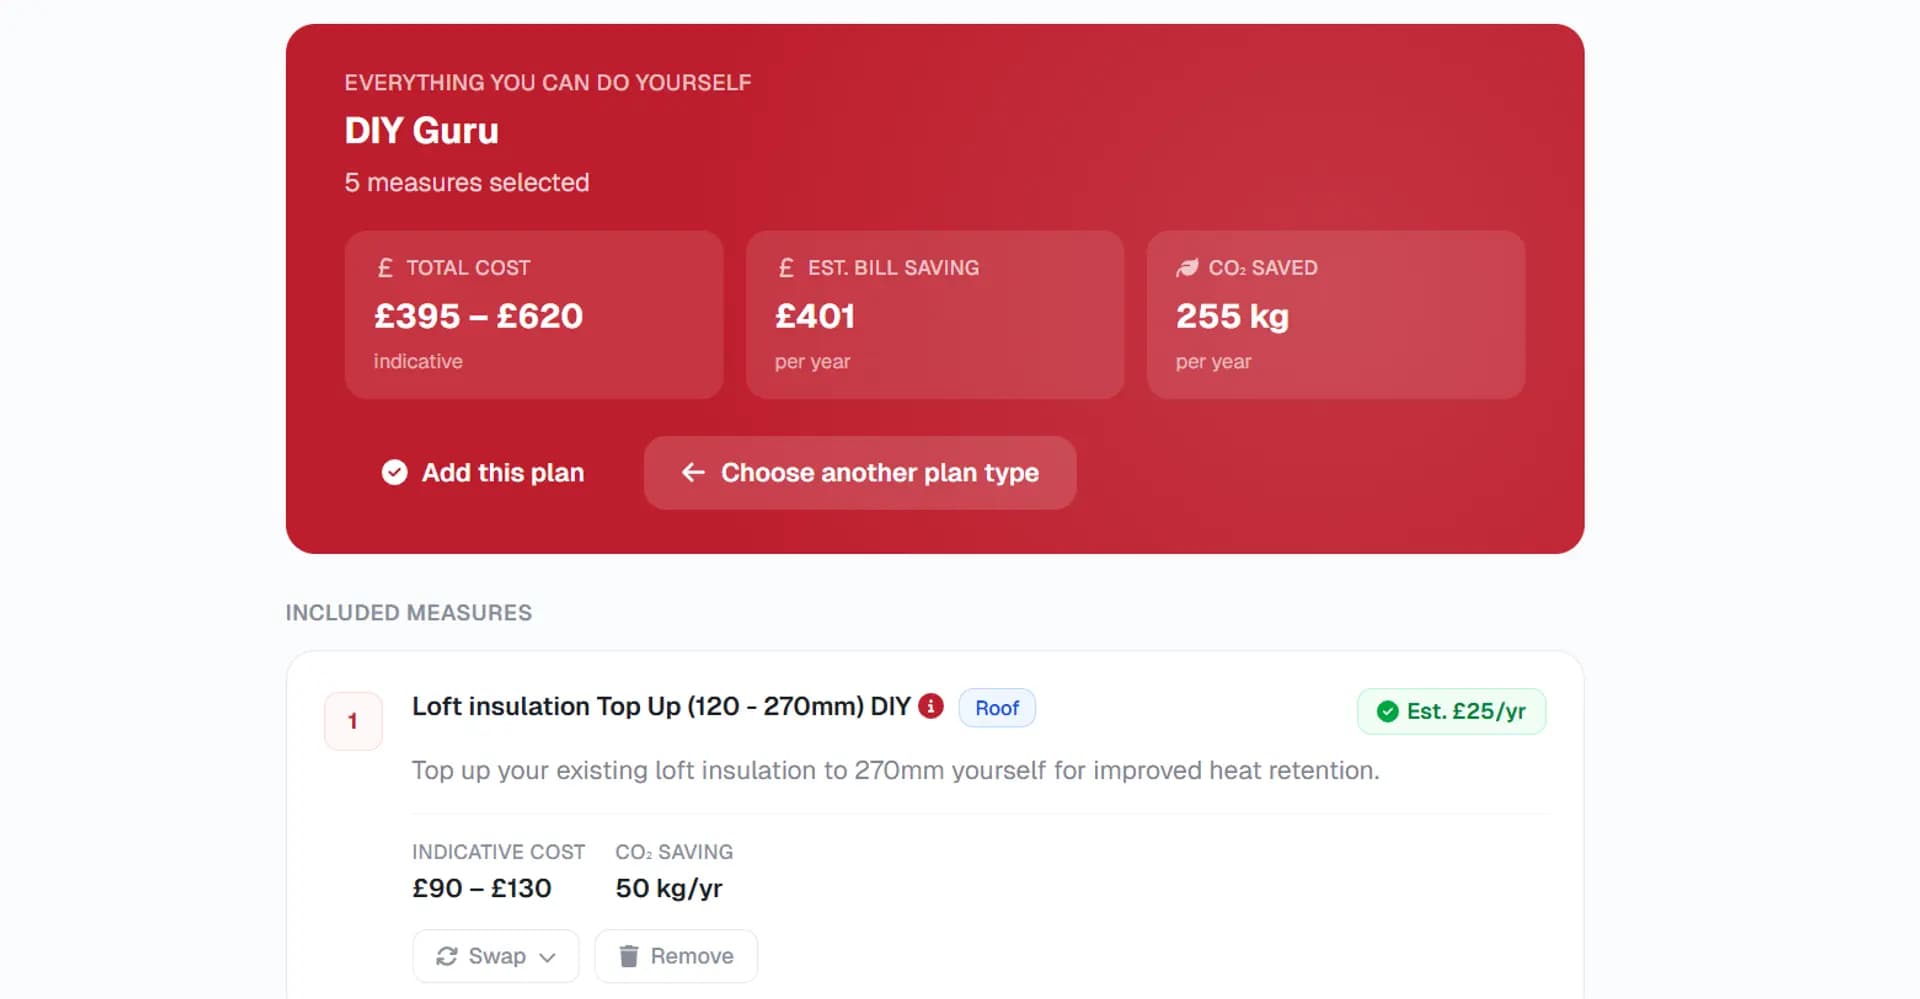This screenshot has height=999, width=1920.
Task: Click the red info icon beside Loft insulation
Action: pos(931,706)
